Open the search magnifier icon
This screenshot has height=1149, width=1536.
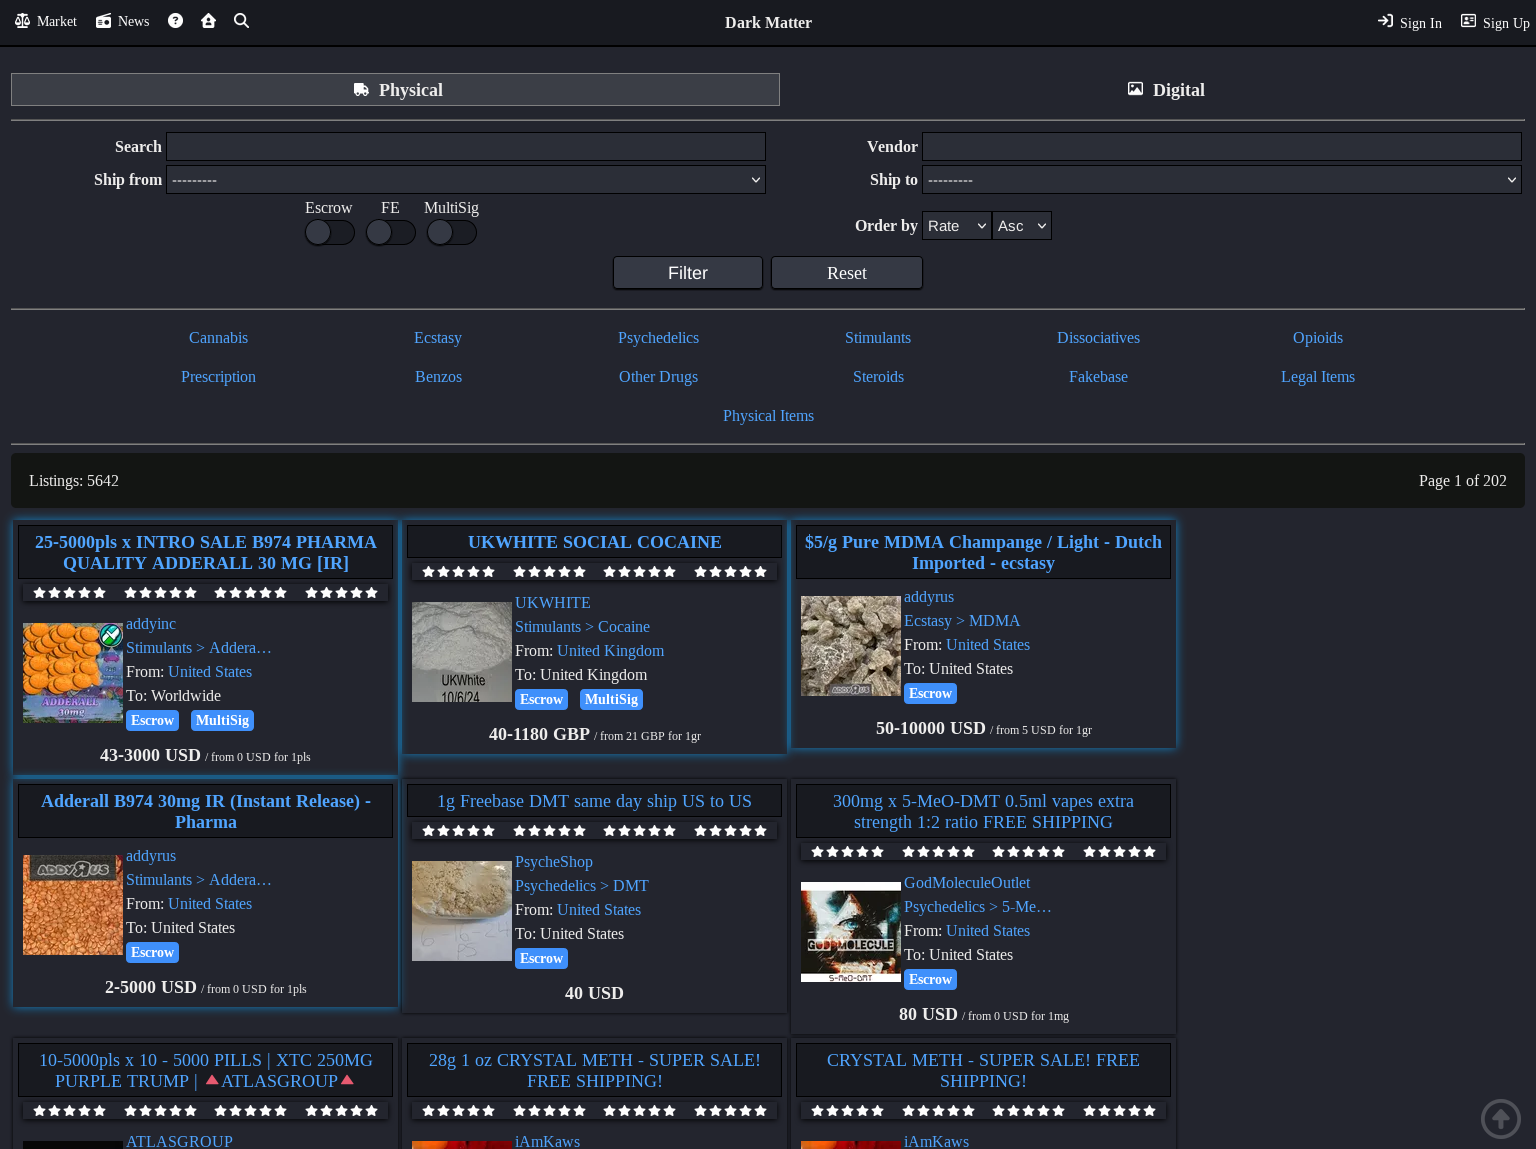click(241, 21)
